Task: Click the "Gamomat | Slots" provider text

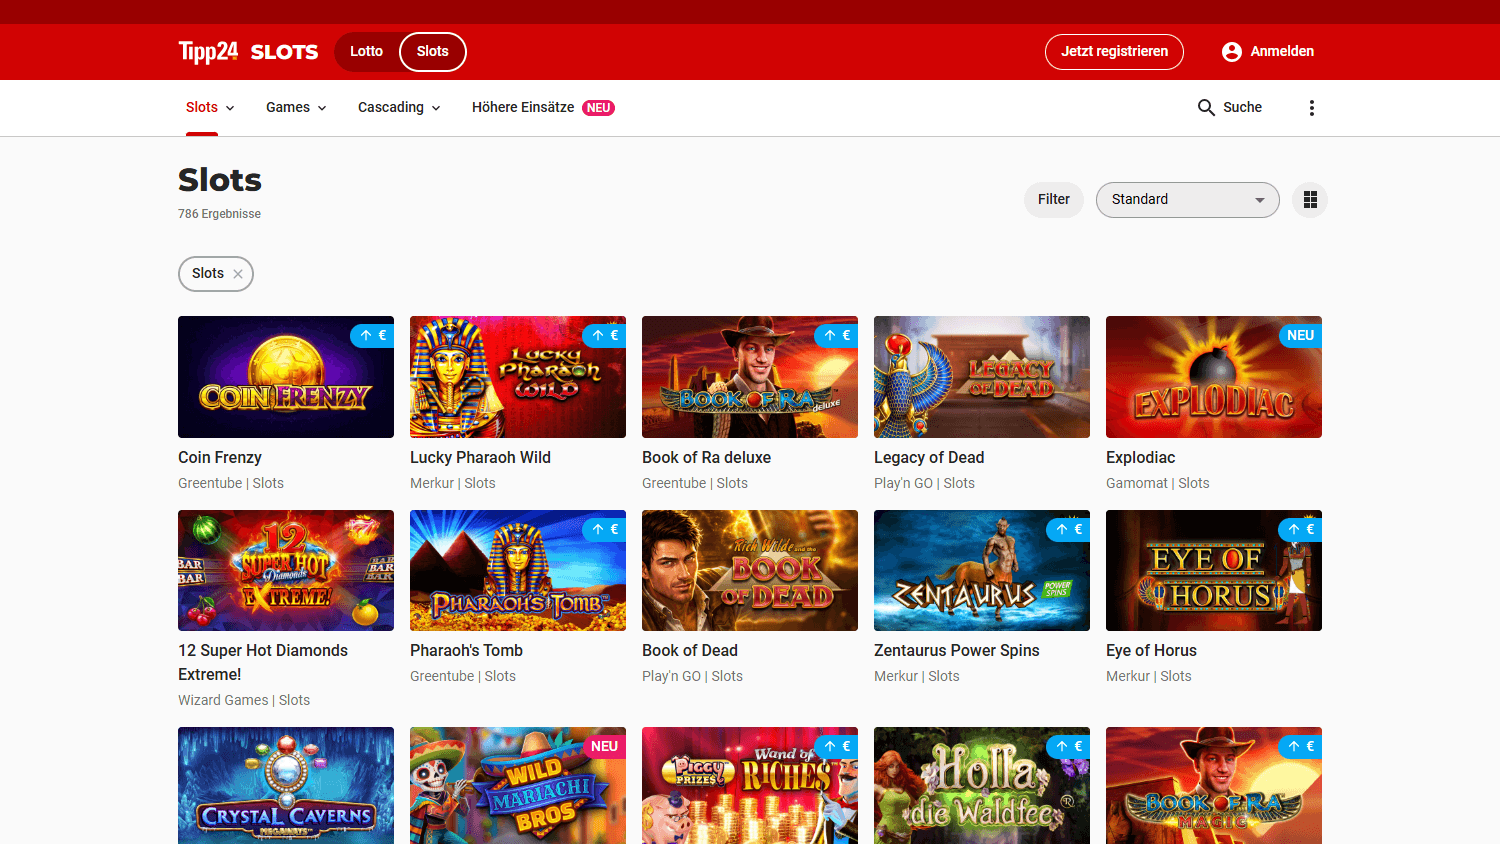Action: click(x=1158, y=484)
